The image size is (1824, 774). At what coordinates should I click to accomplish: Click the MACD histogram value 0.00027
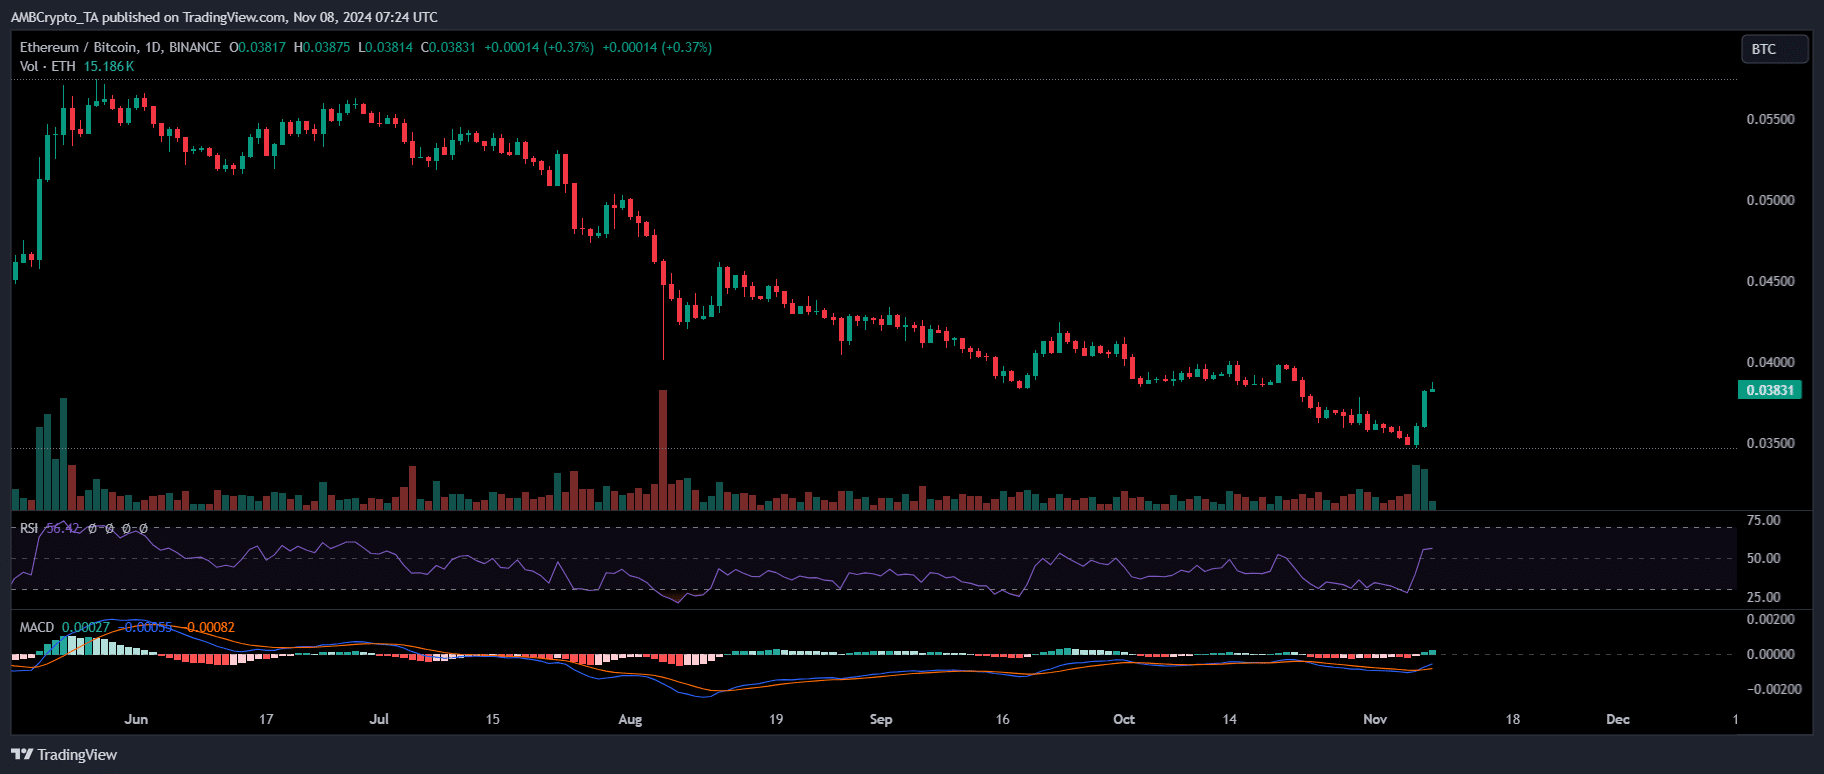(x=86, y=627)
